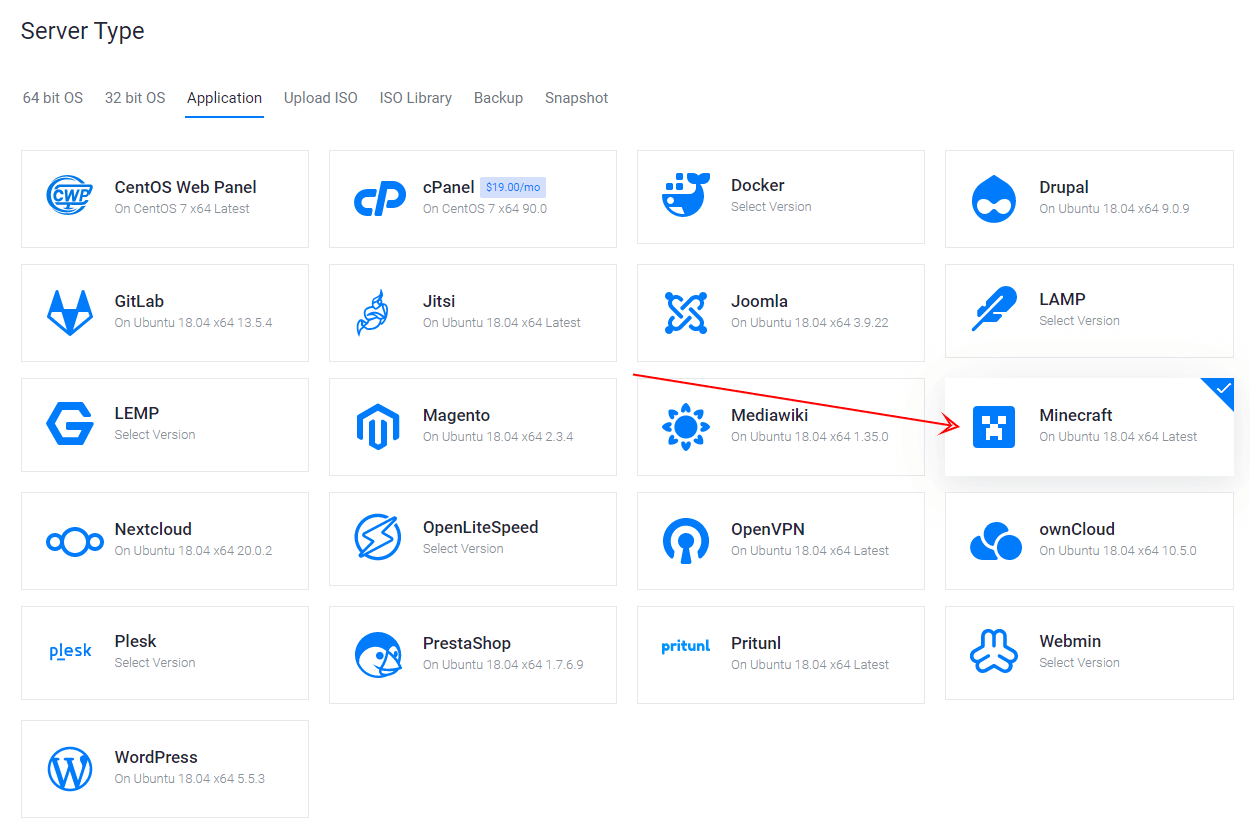Click the cPanel logo icon
Viewport: 1250px width, 826px height.
(380, 198)
